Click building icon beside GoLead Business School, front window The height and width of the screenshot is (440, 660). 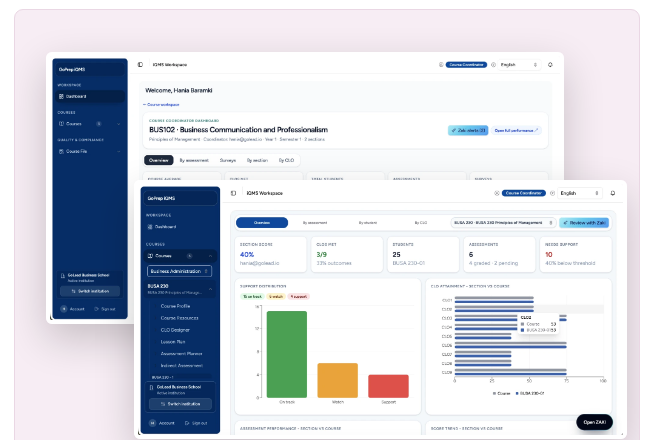click(x=151, y=387)
